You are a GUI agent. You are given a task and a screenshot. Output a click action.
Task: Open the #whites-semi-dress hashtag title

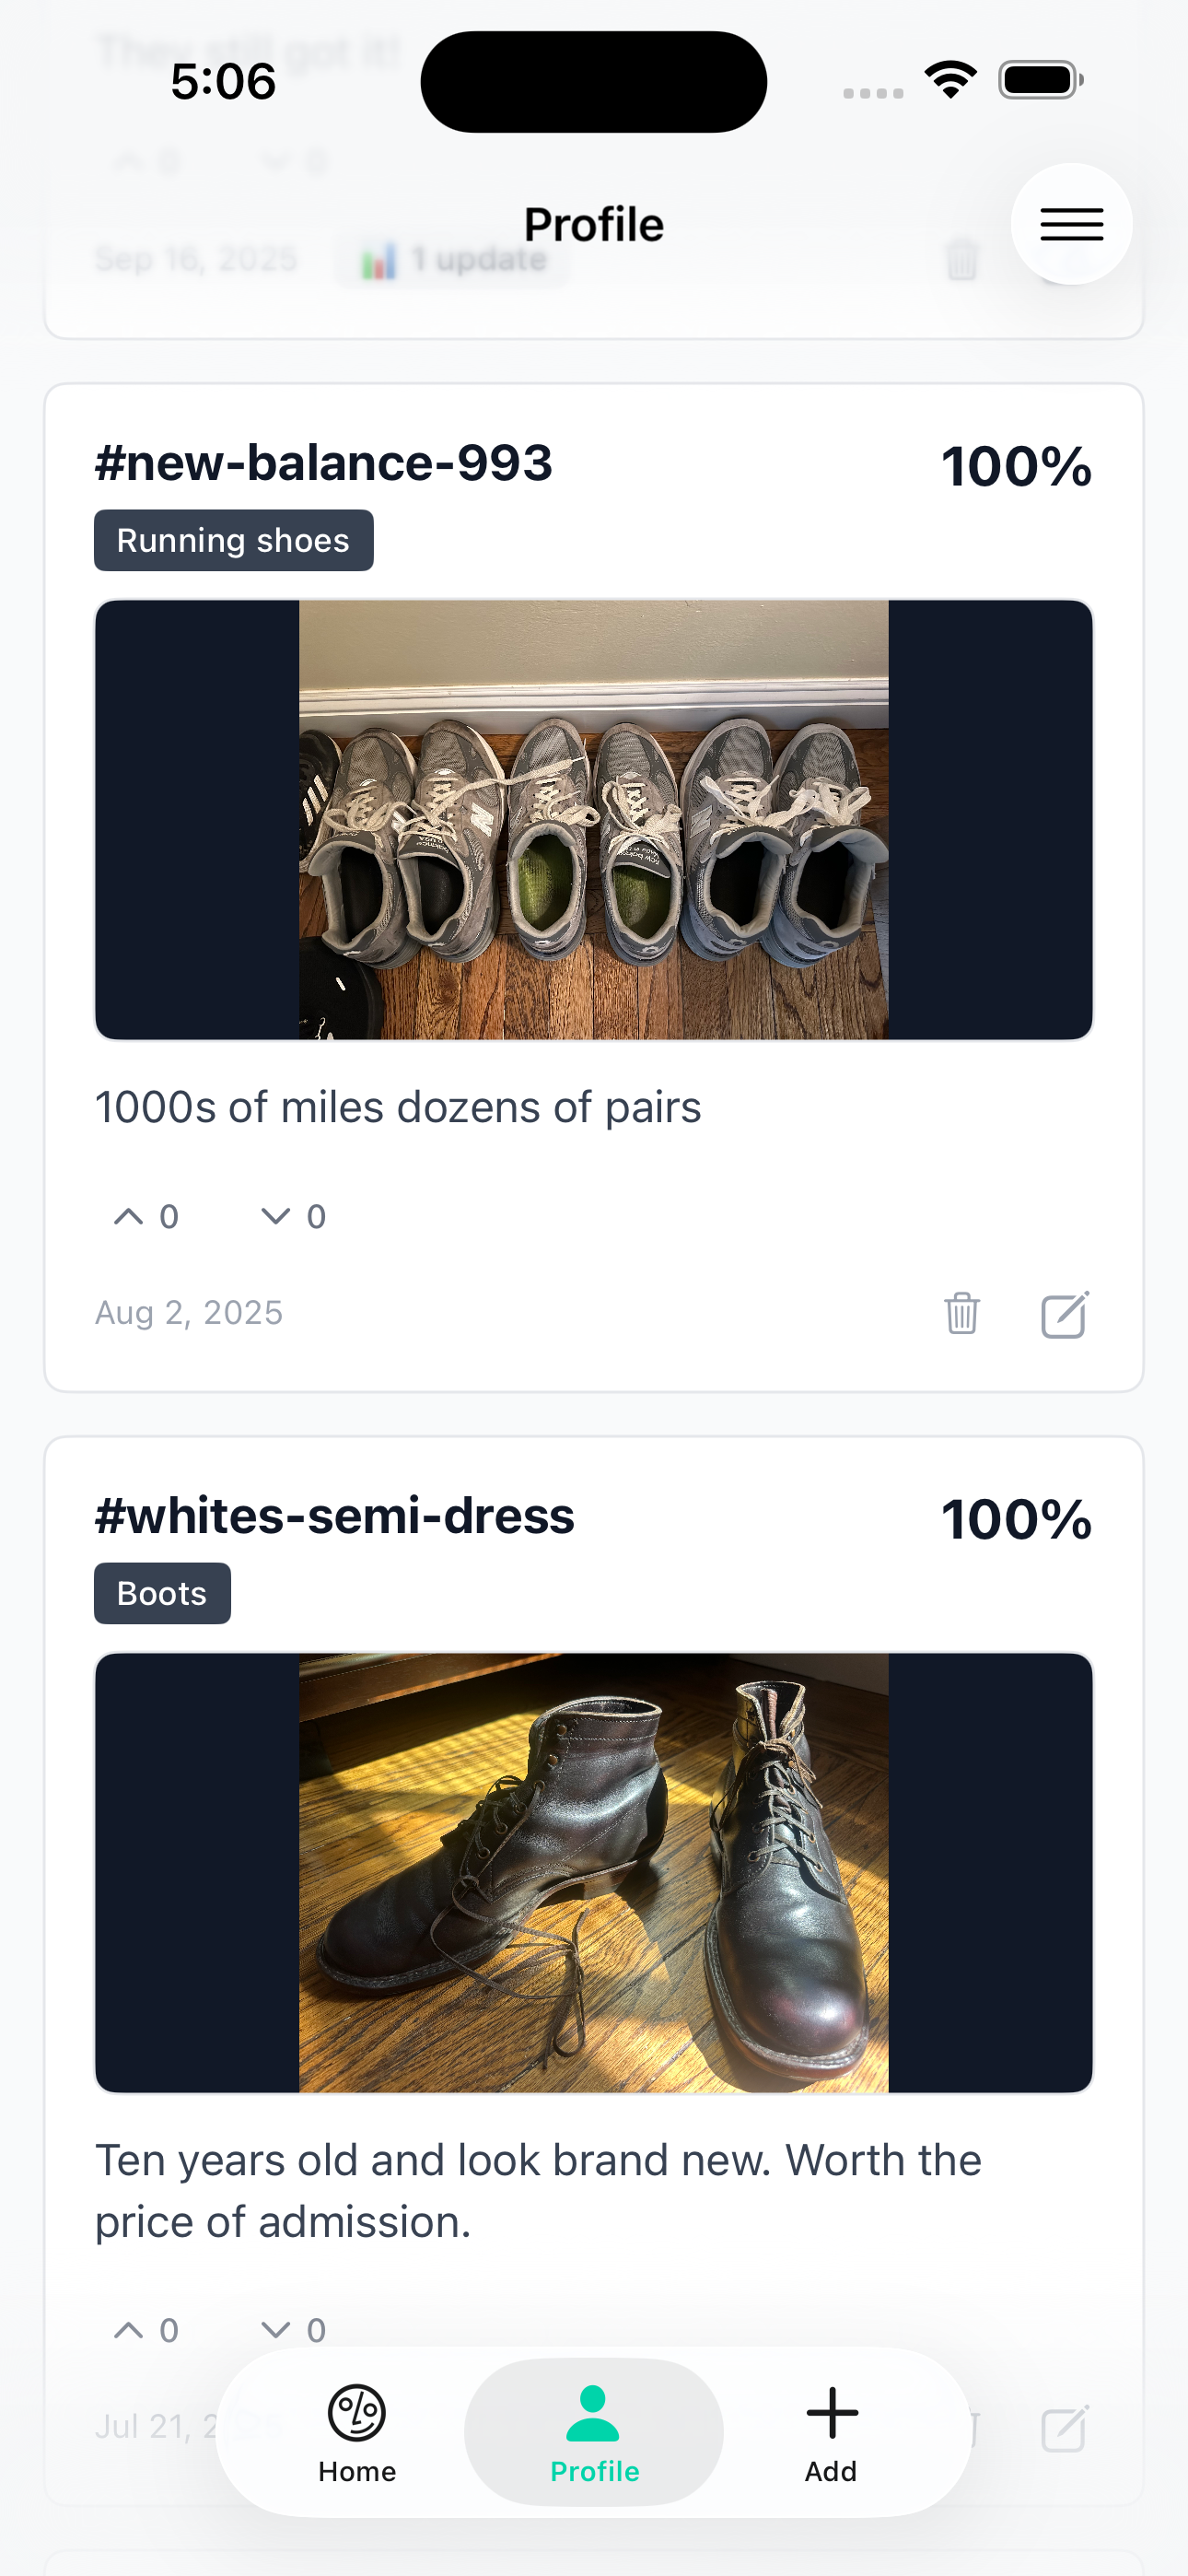pyautogui.click(x=334, y=1516)
